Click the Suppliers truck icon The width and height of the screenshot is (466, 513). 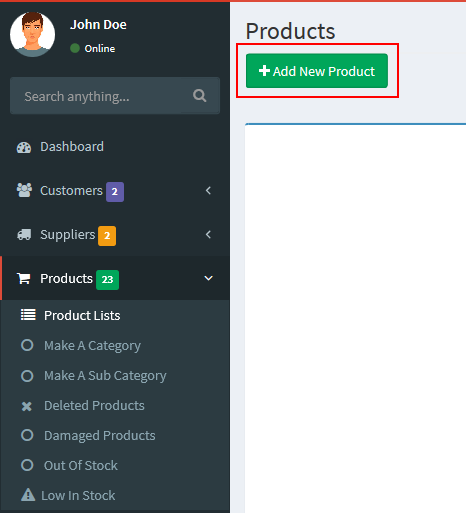pos(24,235)
